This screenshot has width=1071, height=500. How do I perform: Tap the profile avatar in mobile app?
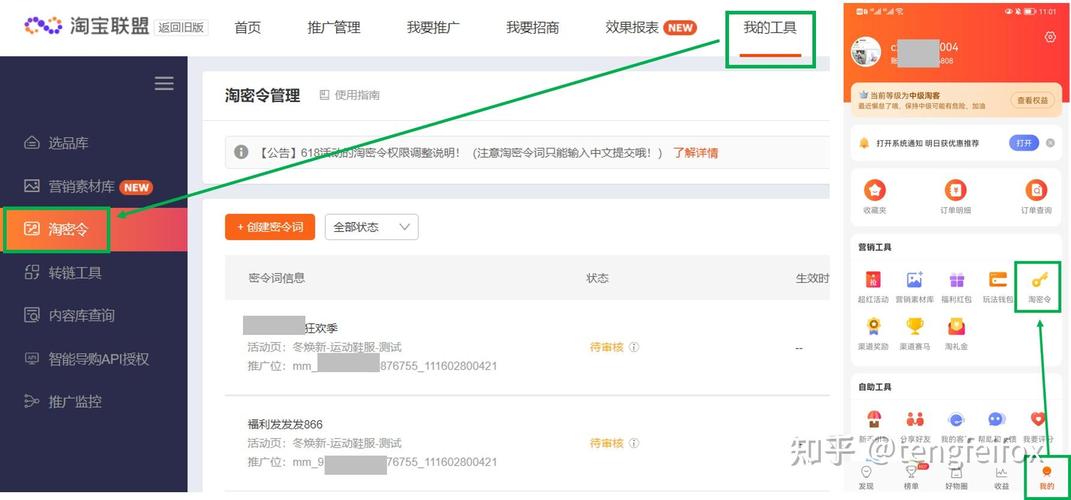(x=867, y=52)
